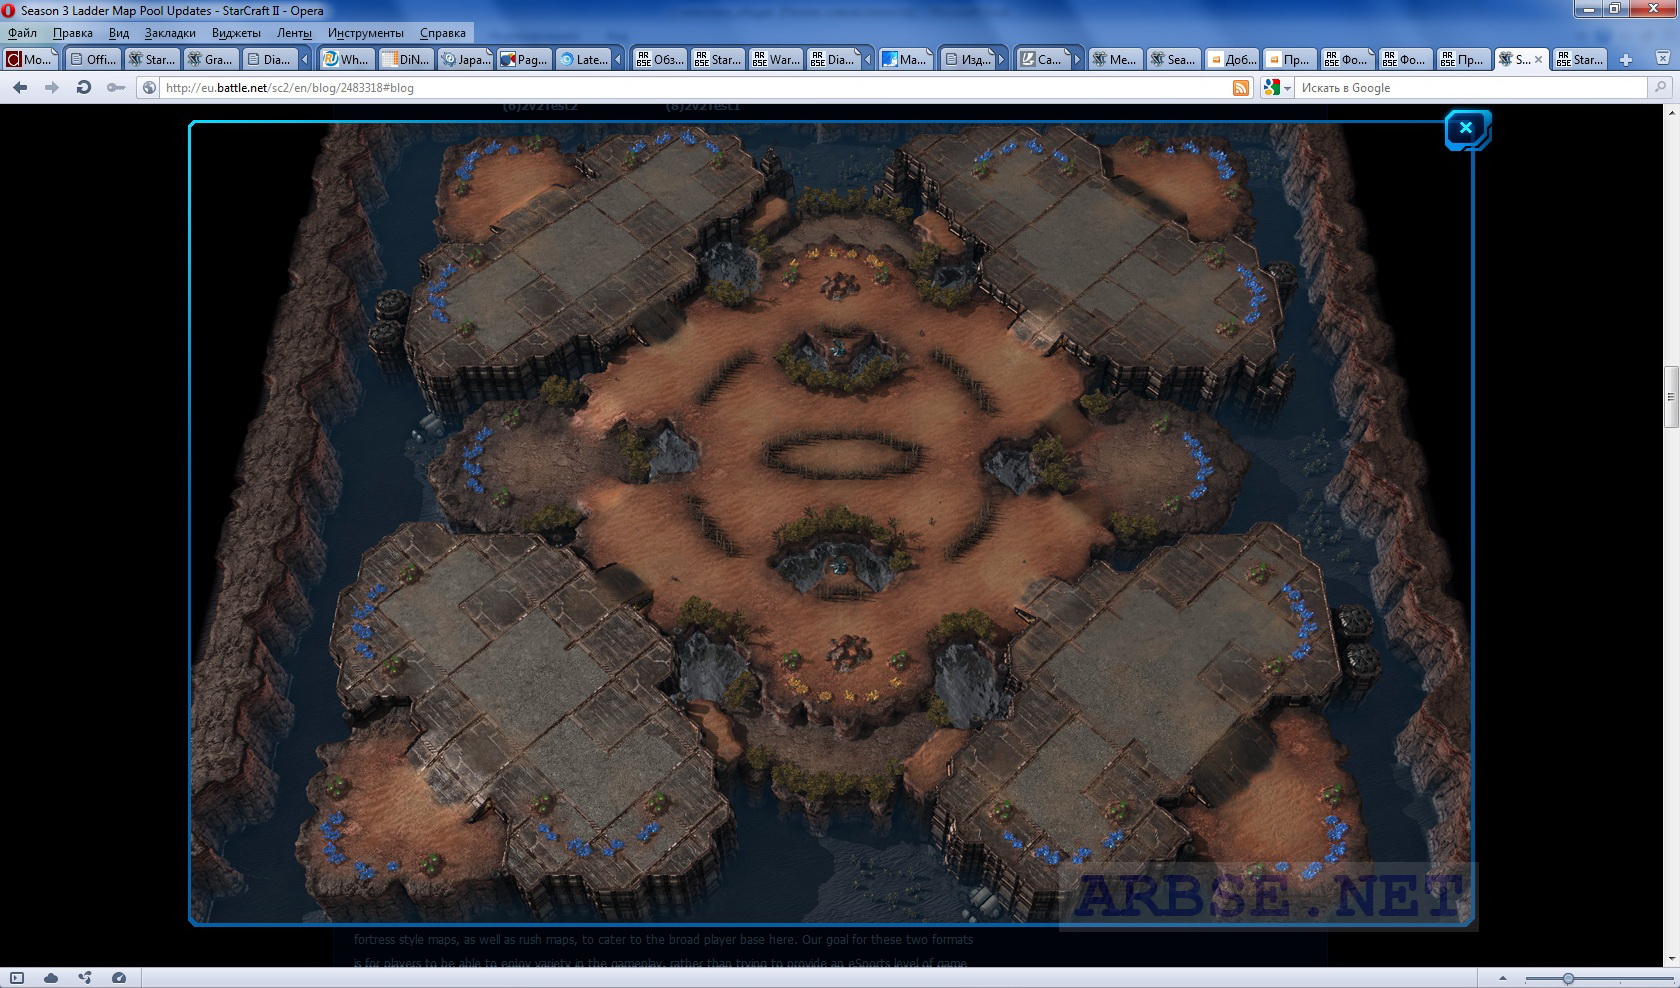1680x988 pixels.
Task: Expand the tab group after 'Изд...' tab
Action: (x=1002, y=59)
